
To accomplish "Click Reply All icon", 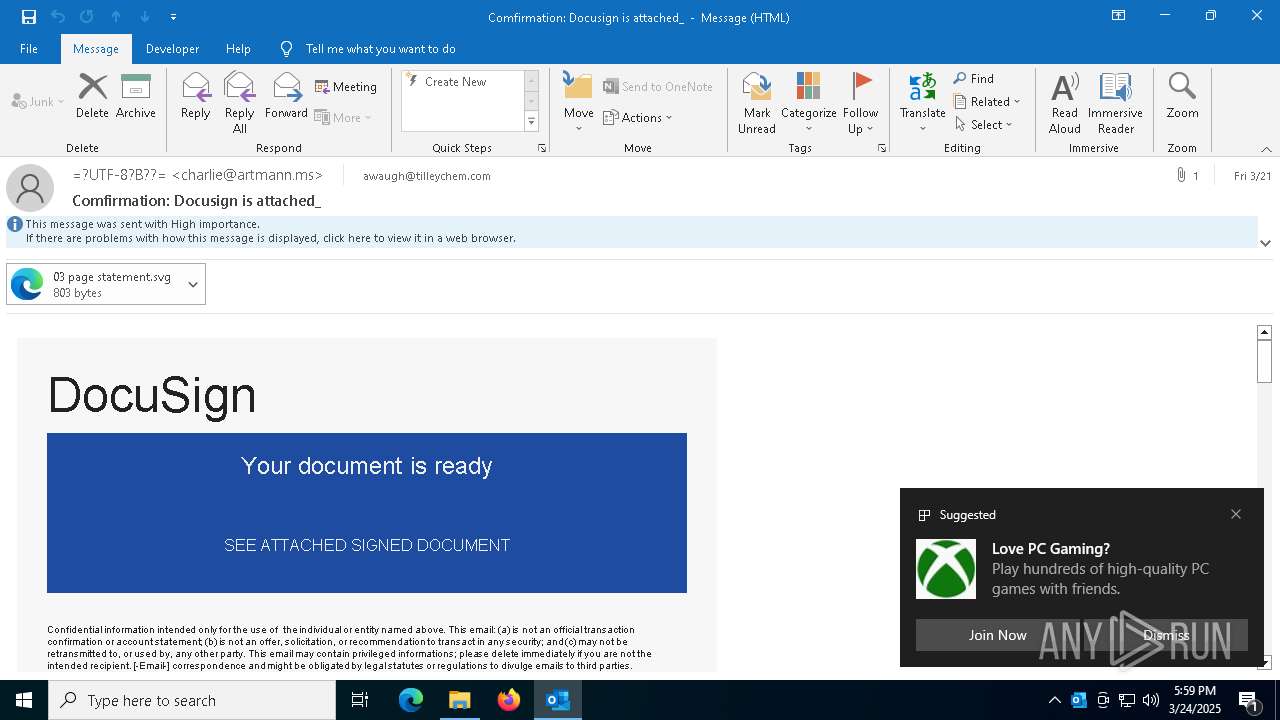I will (x=240, y=103).
